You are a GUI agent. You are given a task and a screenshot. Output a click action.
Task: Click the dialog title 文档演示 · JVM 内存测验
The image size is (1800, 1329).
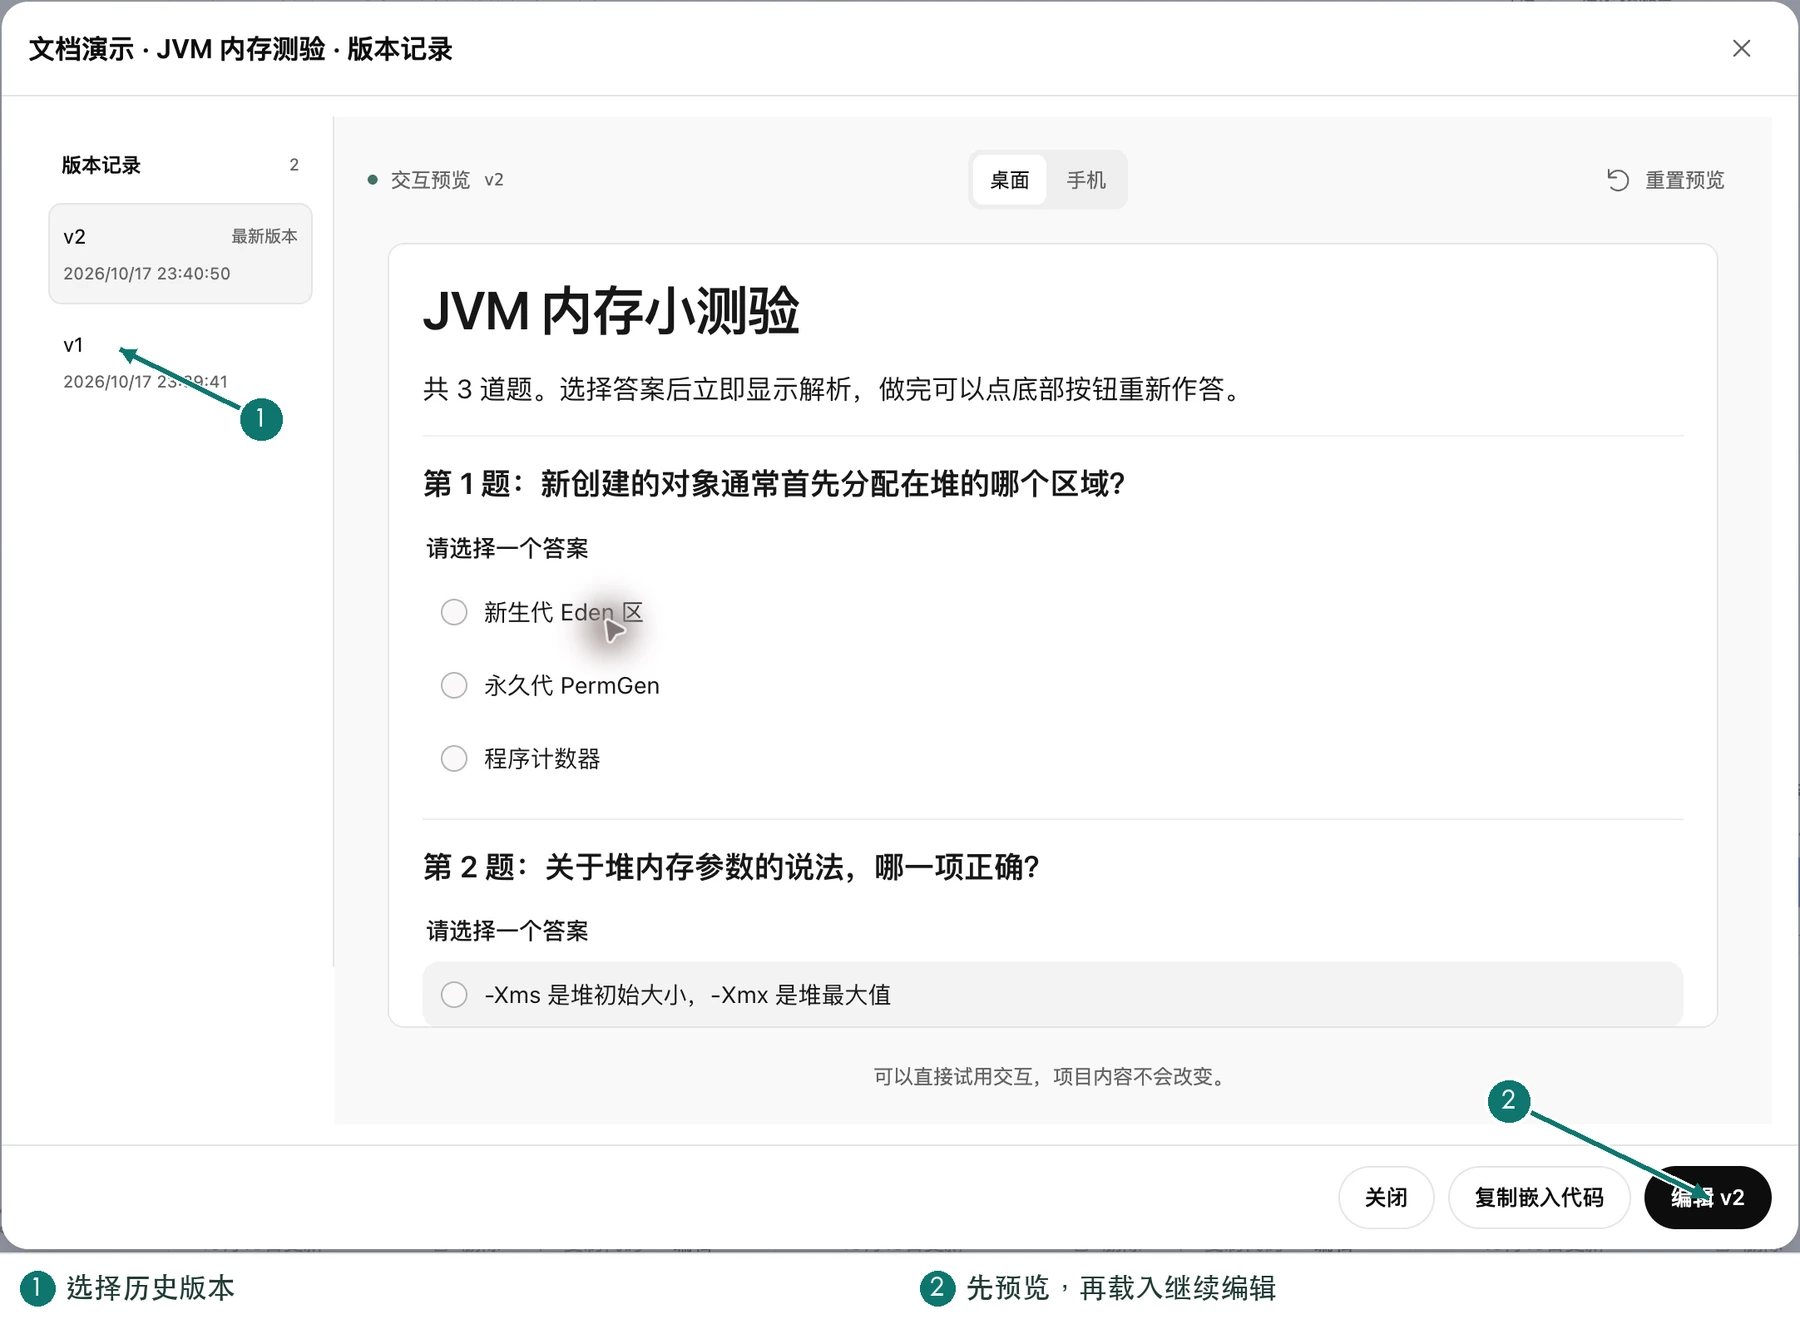[x=240, y=49]
